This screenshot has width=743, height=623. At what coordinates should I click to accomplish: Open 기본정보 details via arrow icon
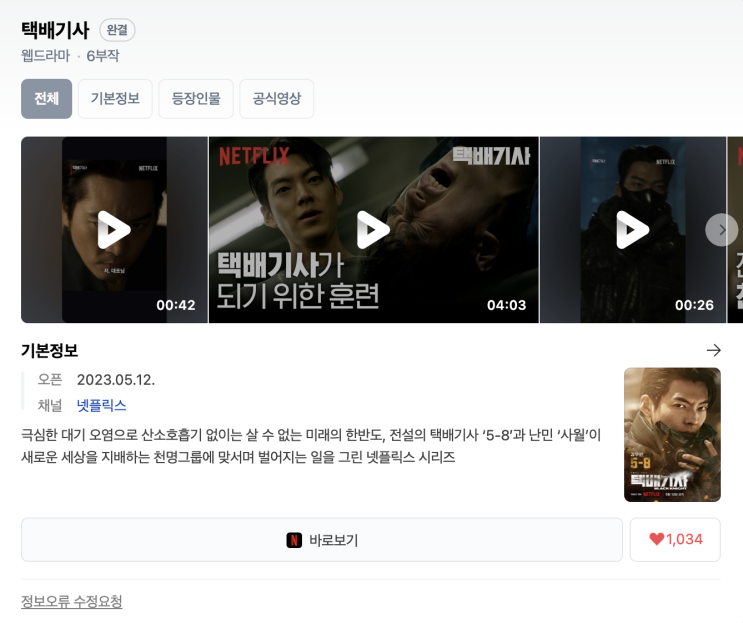[x=714, y=350]
